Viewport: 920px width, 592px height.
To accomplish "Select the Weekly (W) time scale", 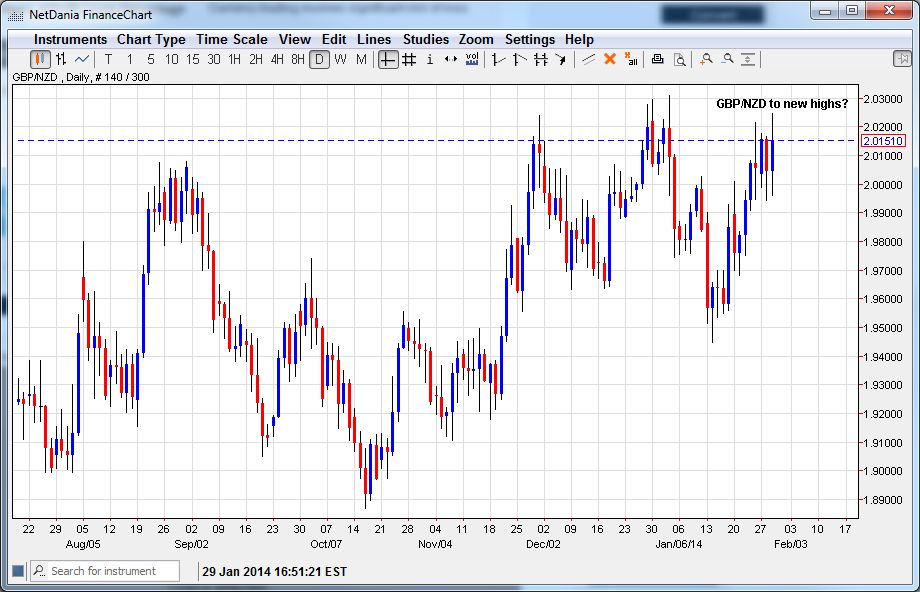I will (x=340, y=59).
